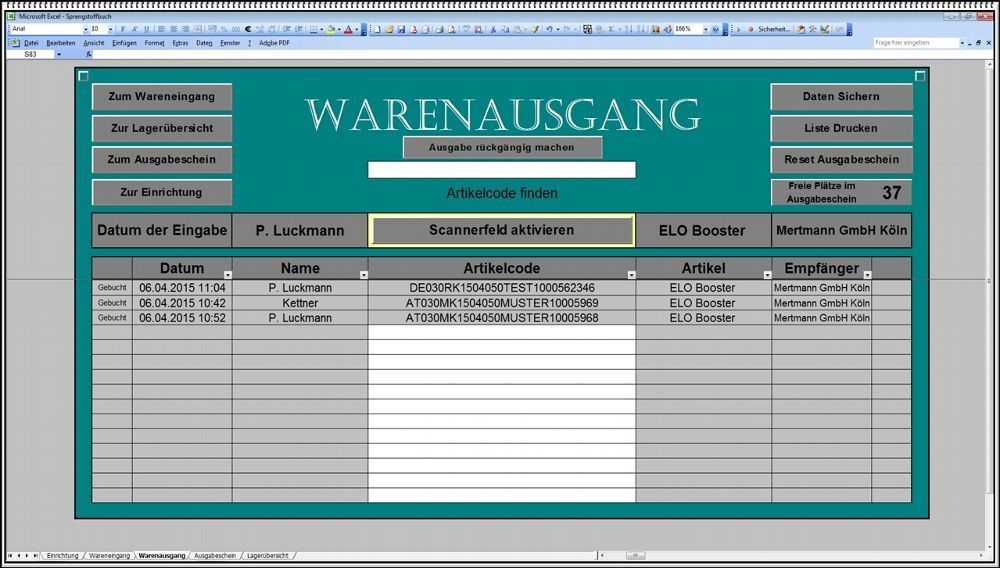Click the Artikelcode finden input field
The width and height of the screenshot is (1000, 568).
501,170
